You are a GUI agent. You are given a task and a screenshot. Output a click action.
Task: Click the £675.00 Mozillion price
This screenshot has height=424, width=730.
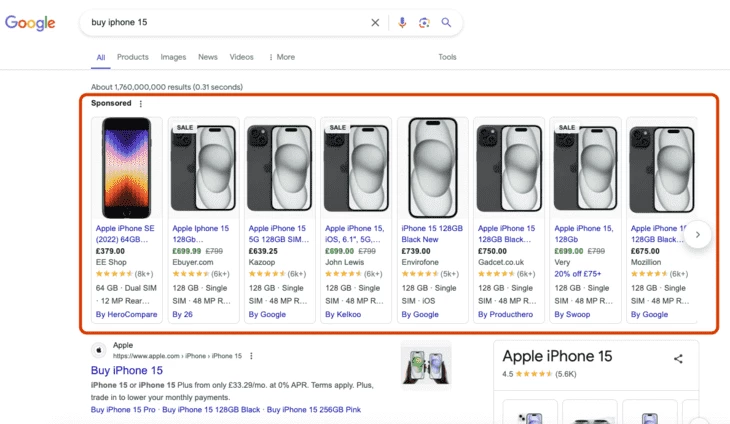pos(645,251)
